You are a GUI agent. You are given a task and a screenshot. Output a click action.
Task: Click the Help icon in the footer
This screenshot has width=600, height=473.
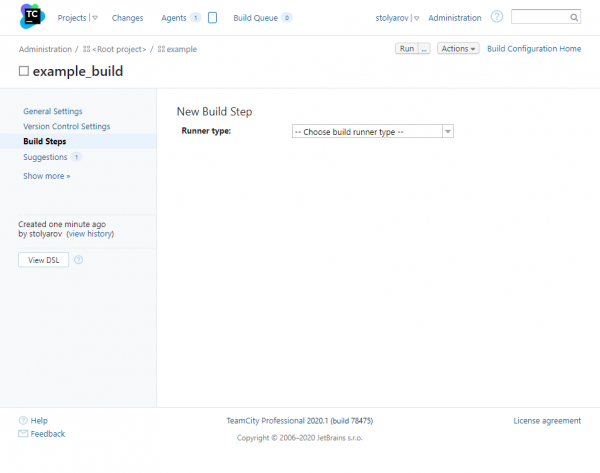click(23, 421)
